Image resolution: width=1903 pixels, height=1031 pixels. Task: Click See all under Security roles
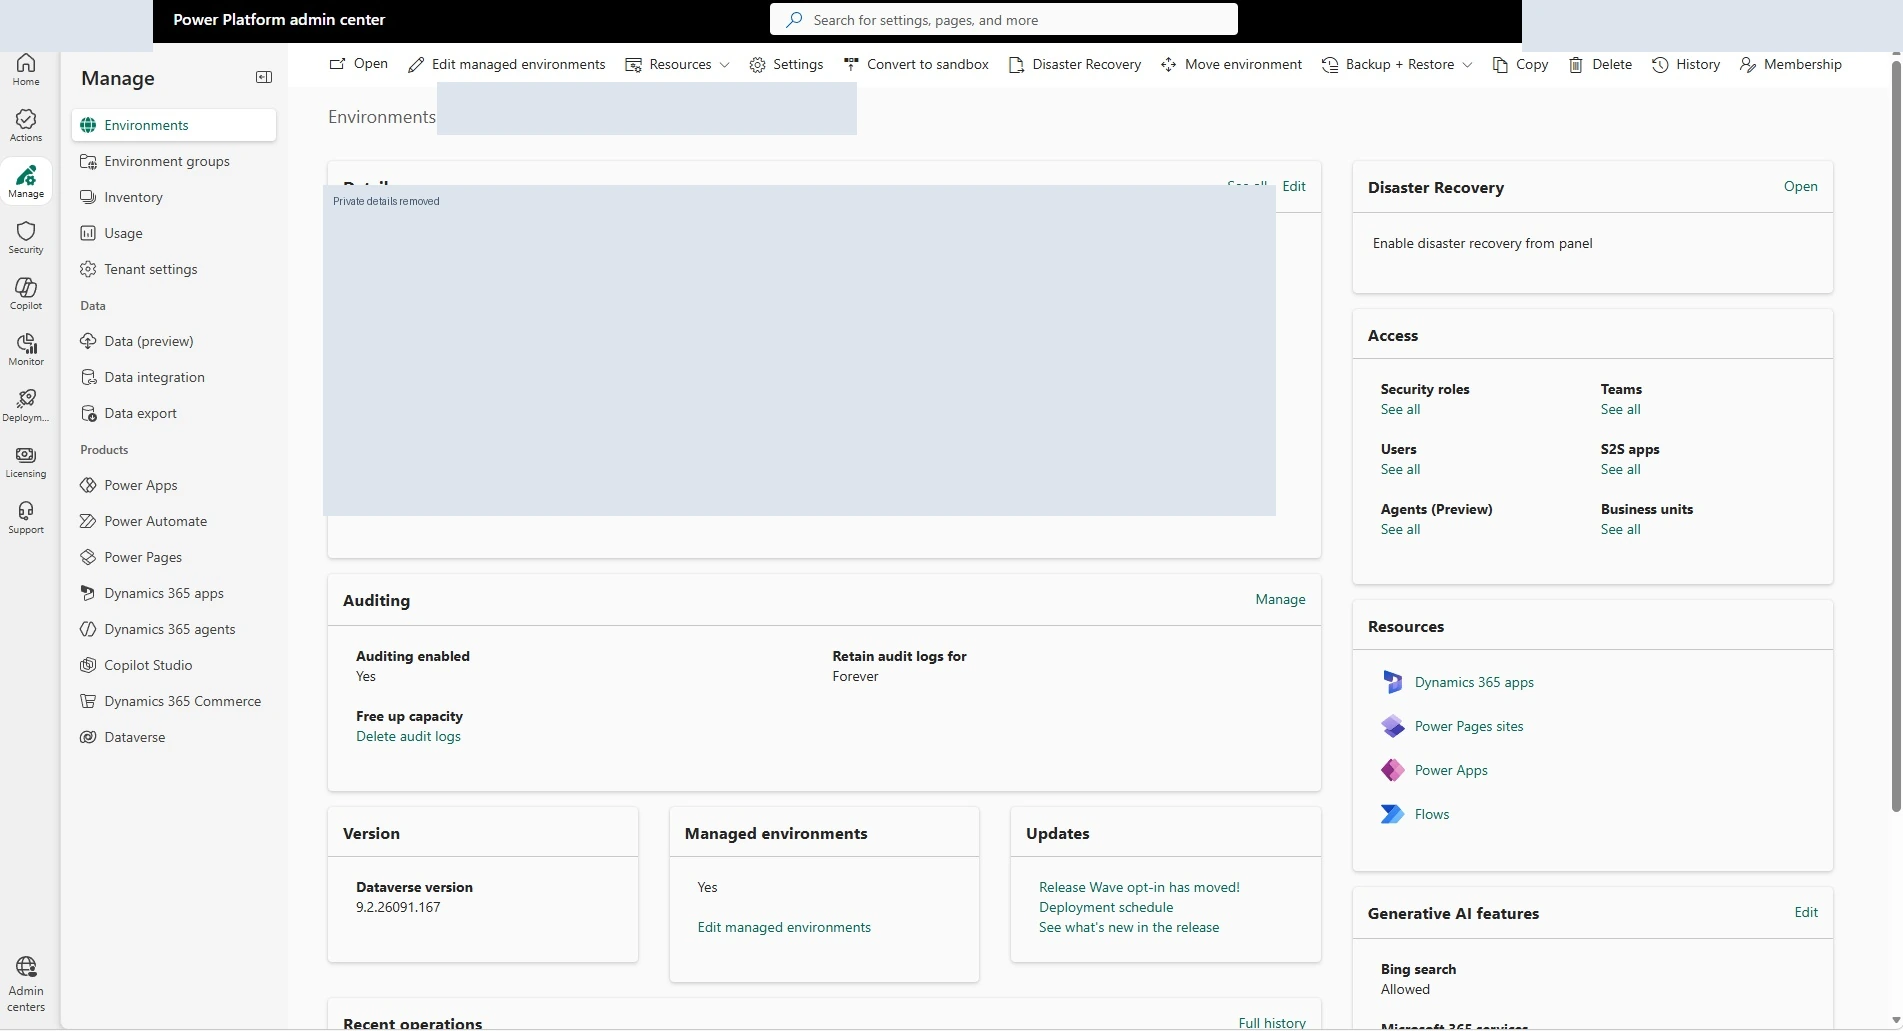(1400, 409)
